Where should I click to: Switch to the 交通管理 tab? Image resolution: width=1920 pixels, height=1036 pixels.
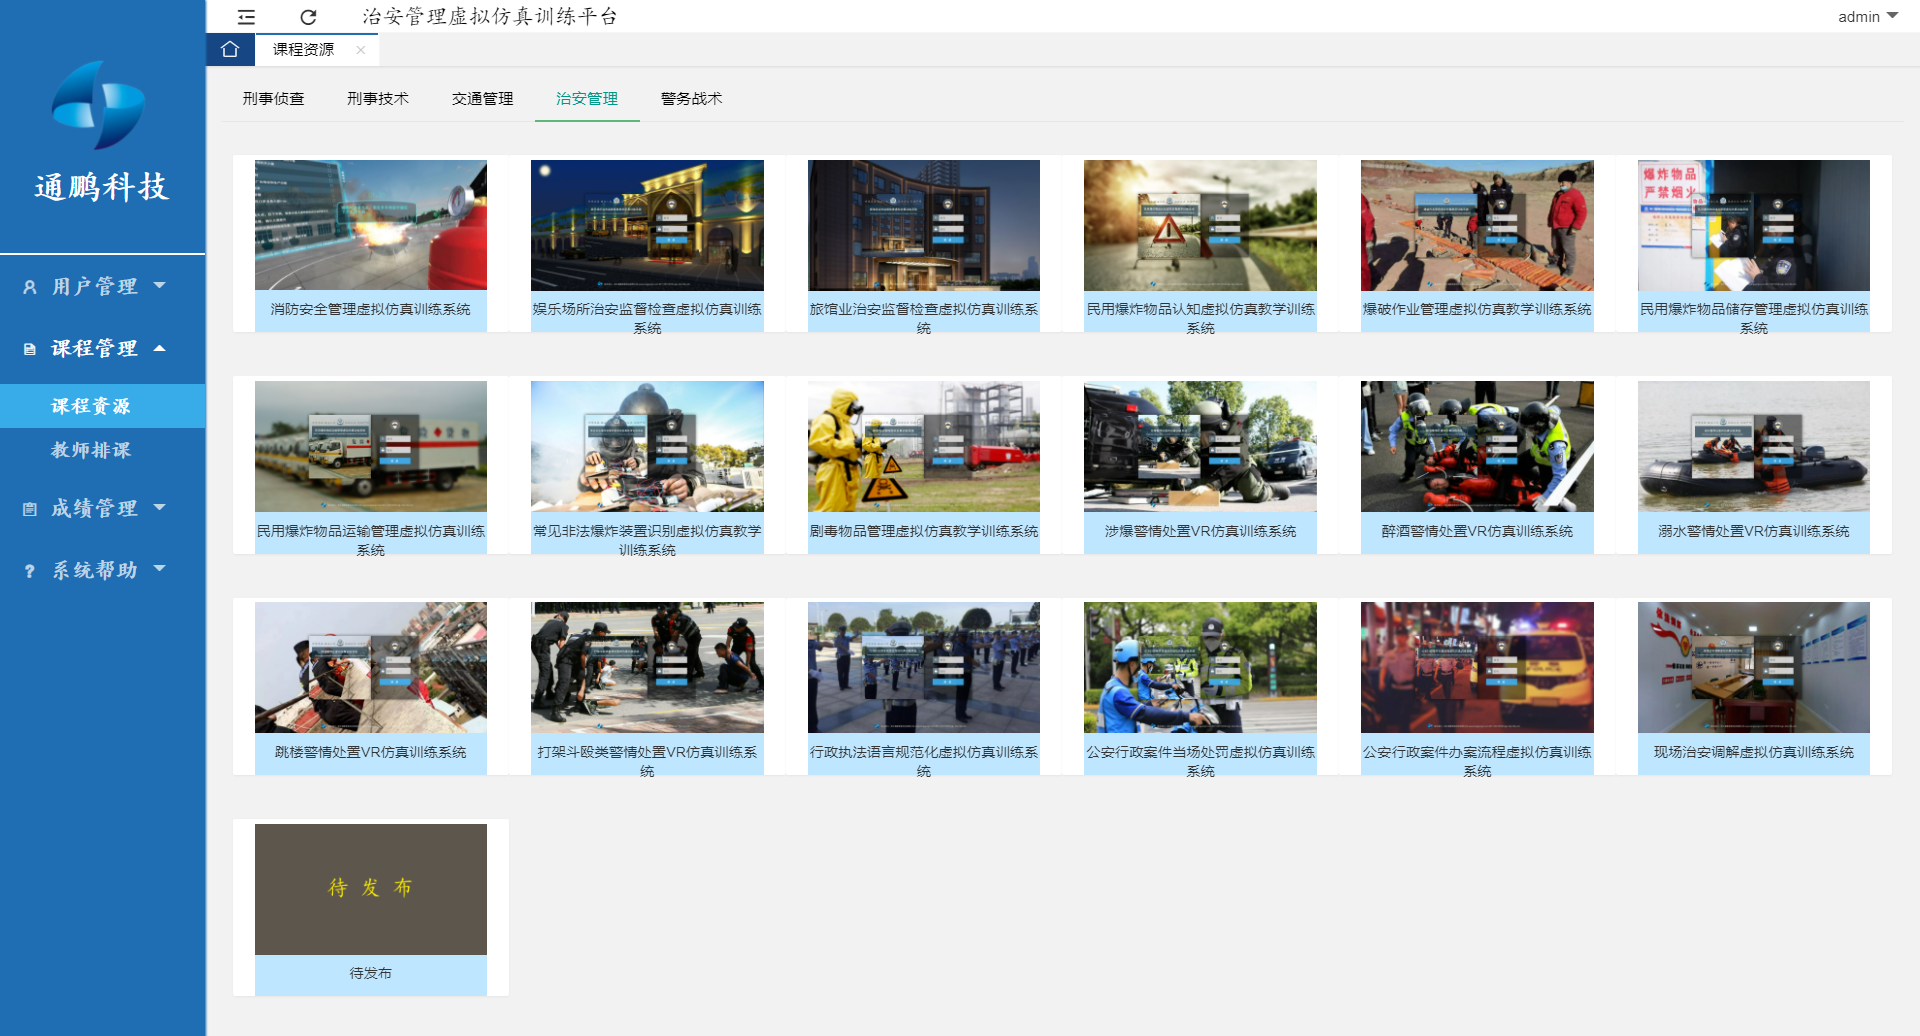(x=482, y=98)
